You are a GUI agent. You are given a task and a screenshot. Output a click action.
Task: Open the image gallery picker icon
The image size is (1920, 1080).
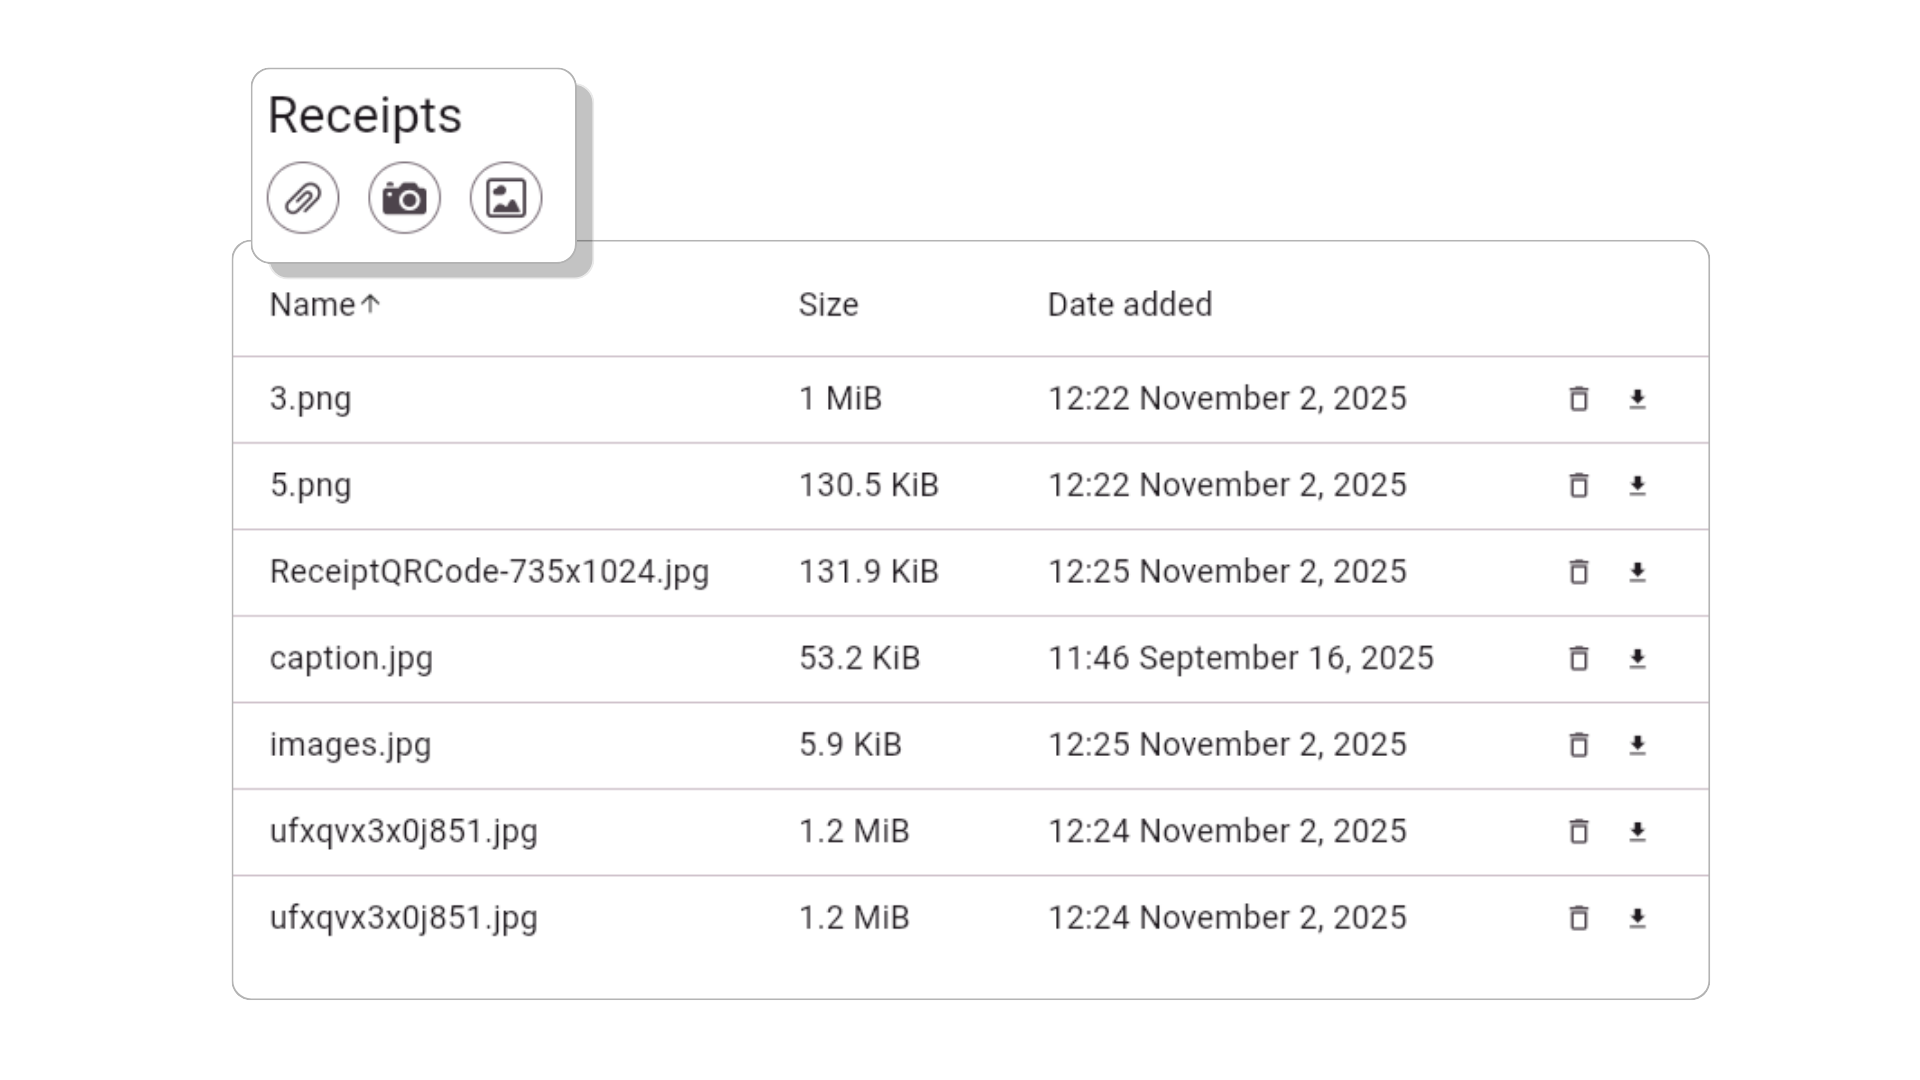click(x=506, y=198)
